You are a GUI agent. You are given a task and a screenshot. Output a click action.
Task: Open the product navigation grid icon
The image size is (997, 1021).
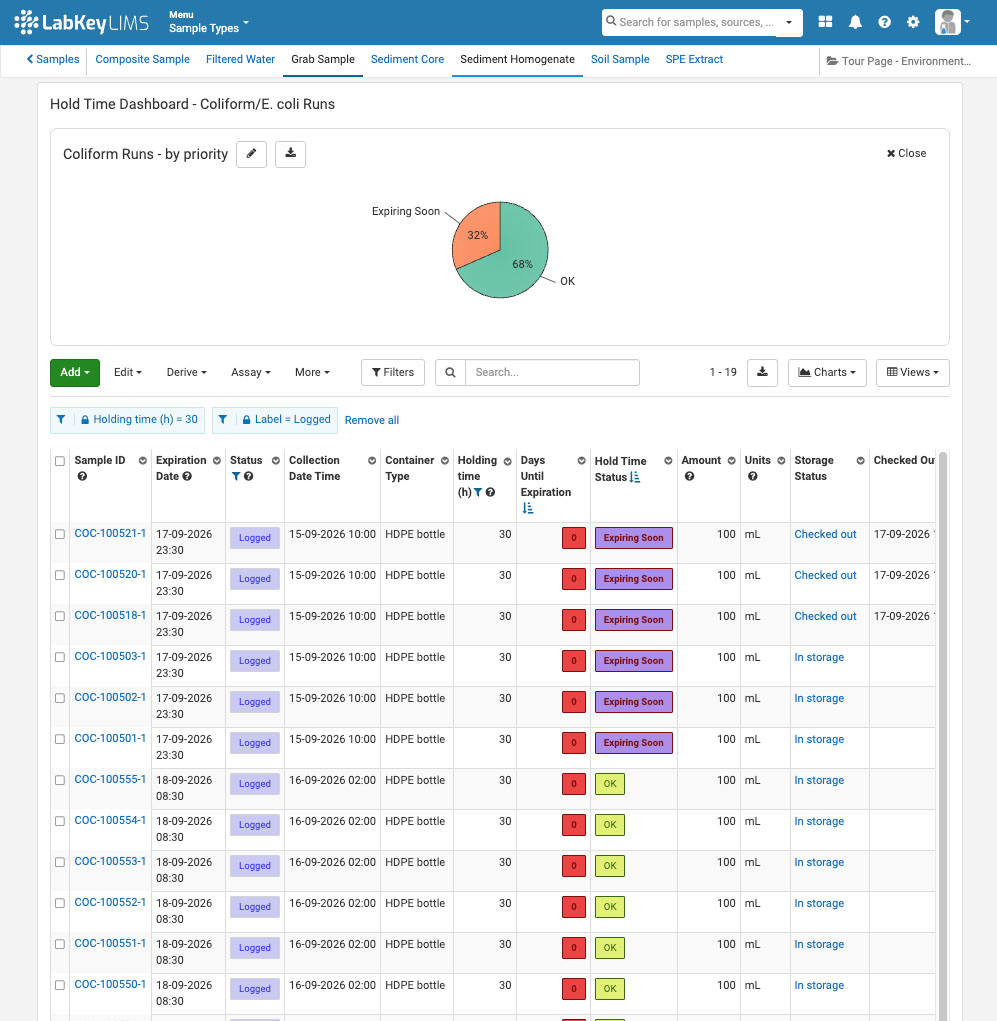(825, 21)
